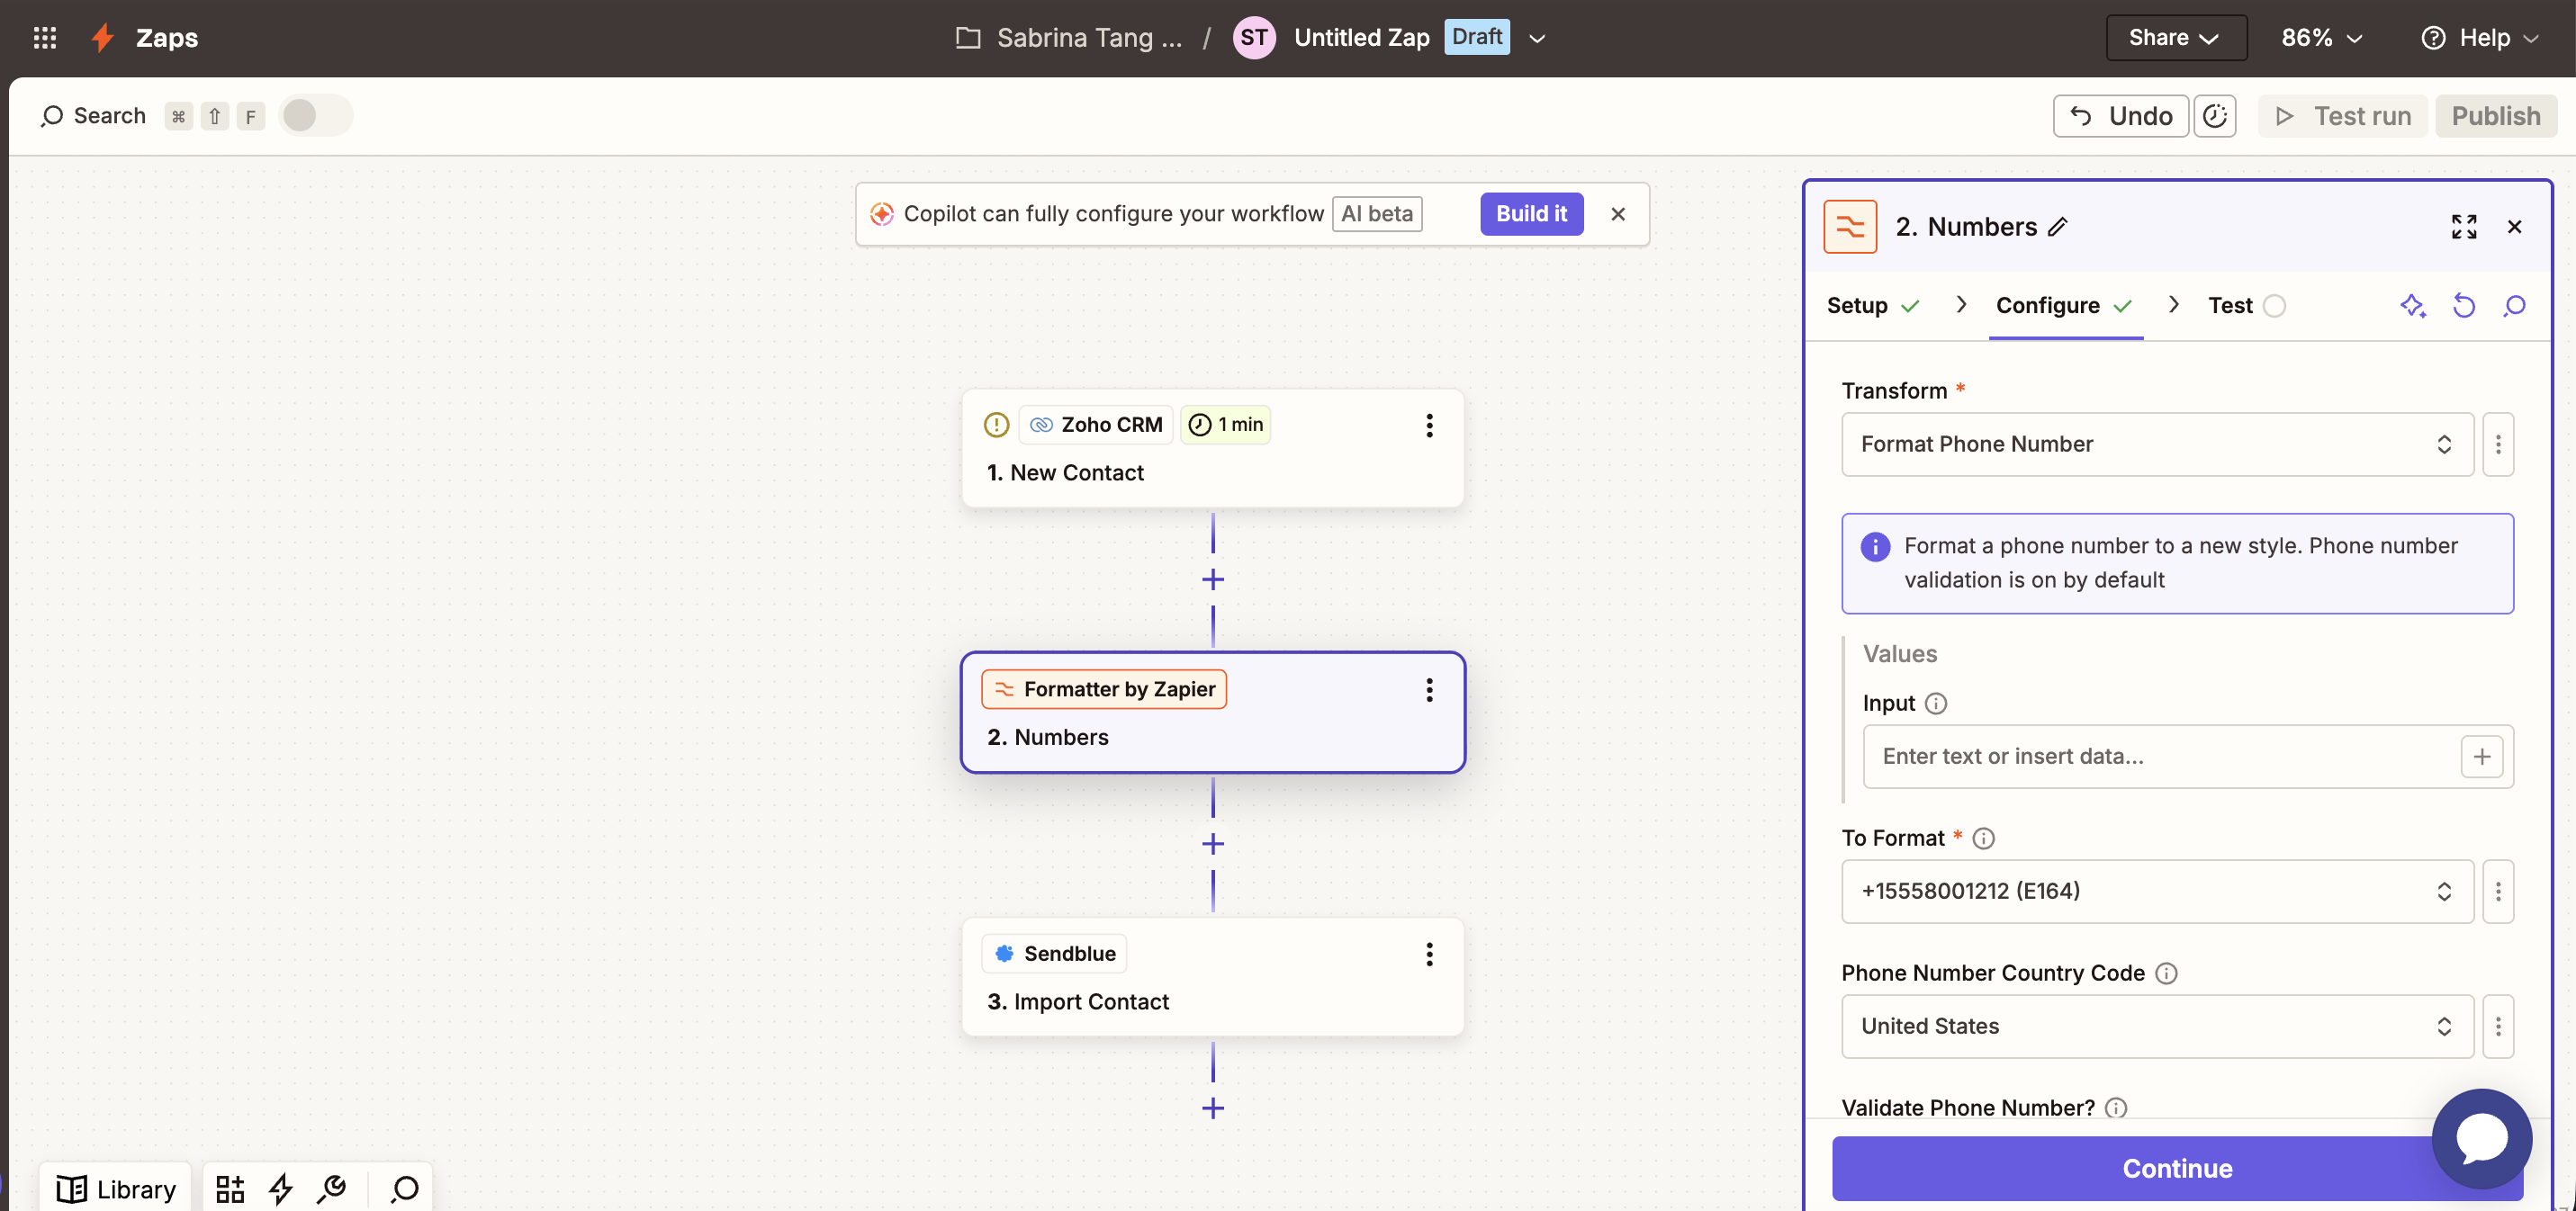
Task: Click the Continue button
Action: point(2177,1168)
